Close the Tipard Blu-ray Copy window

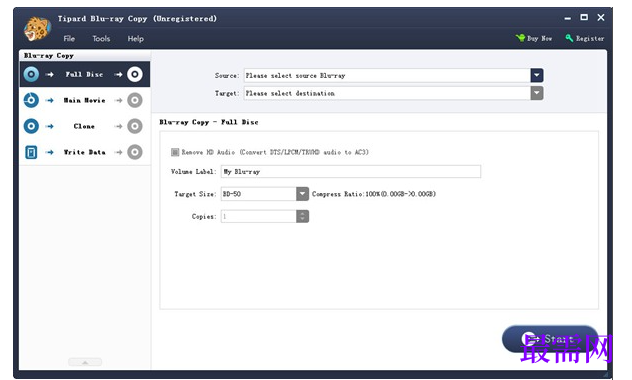[x=601, y=17]
